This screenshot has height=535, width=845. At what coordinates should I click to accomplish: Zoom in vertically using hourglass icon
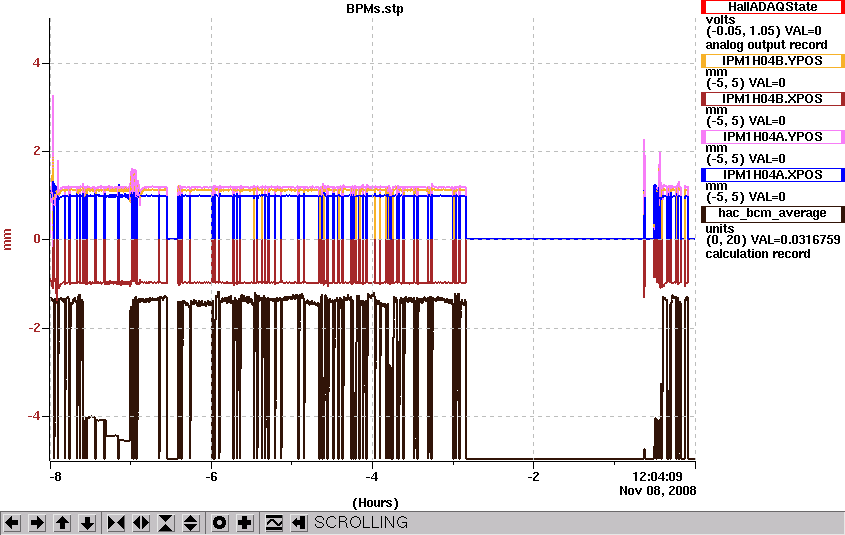(x=166, y=523)
